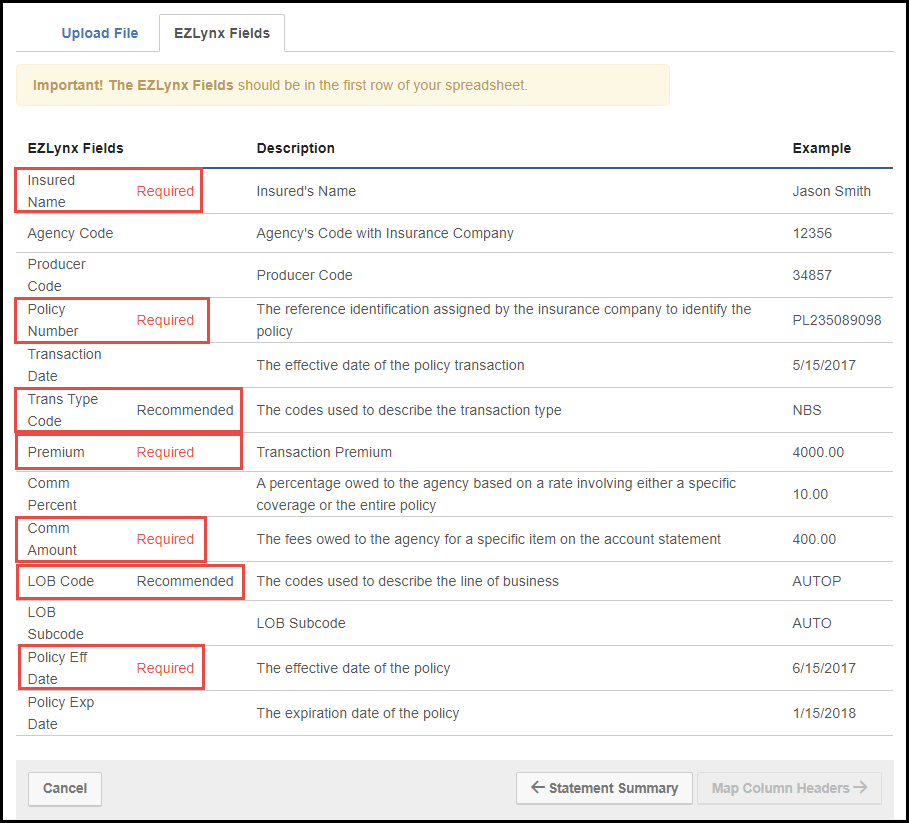
Task: Click the example value AUTO
Action: coord(812,623)
